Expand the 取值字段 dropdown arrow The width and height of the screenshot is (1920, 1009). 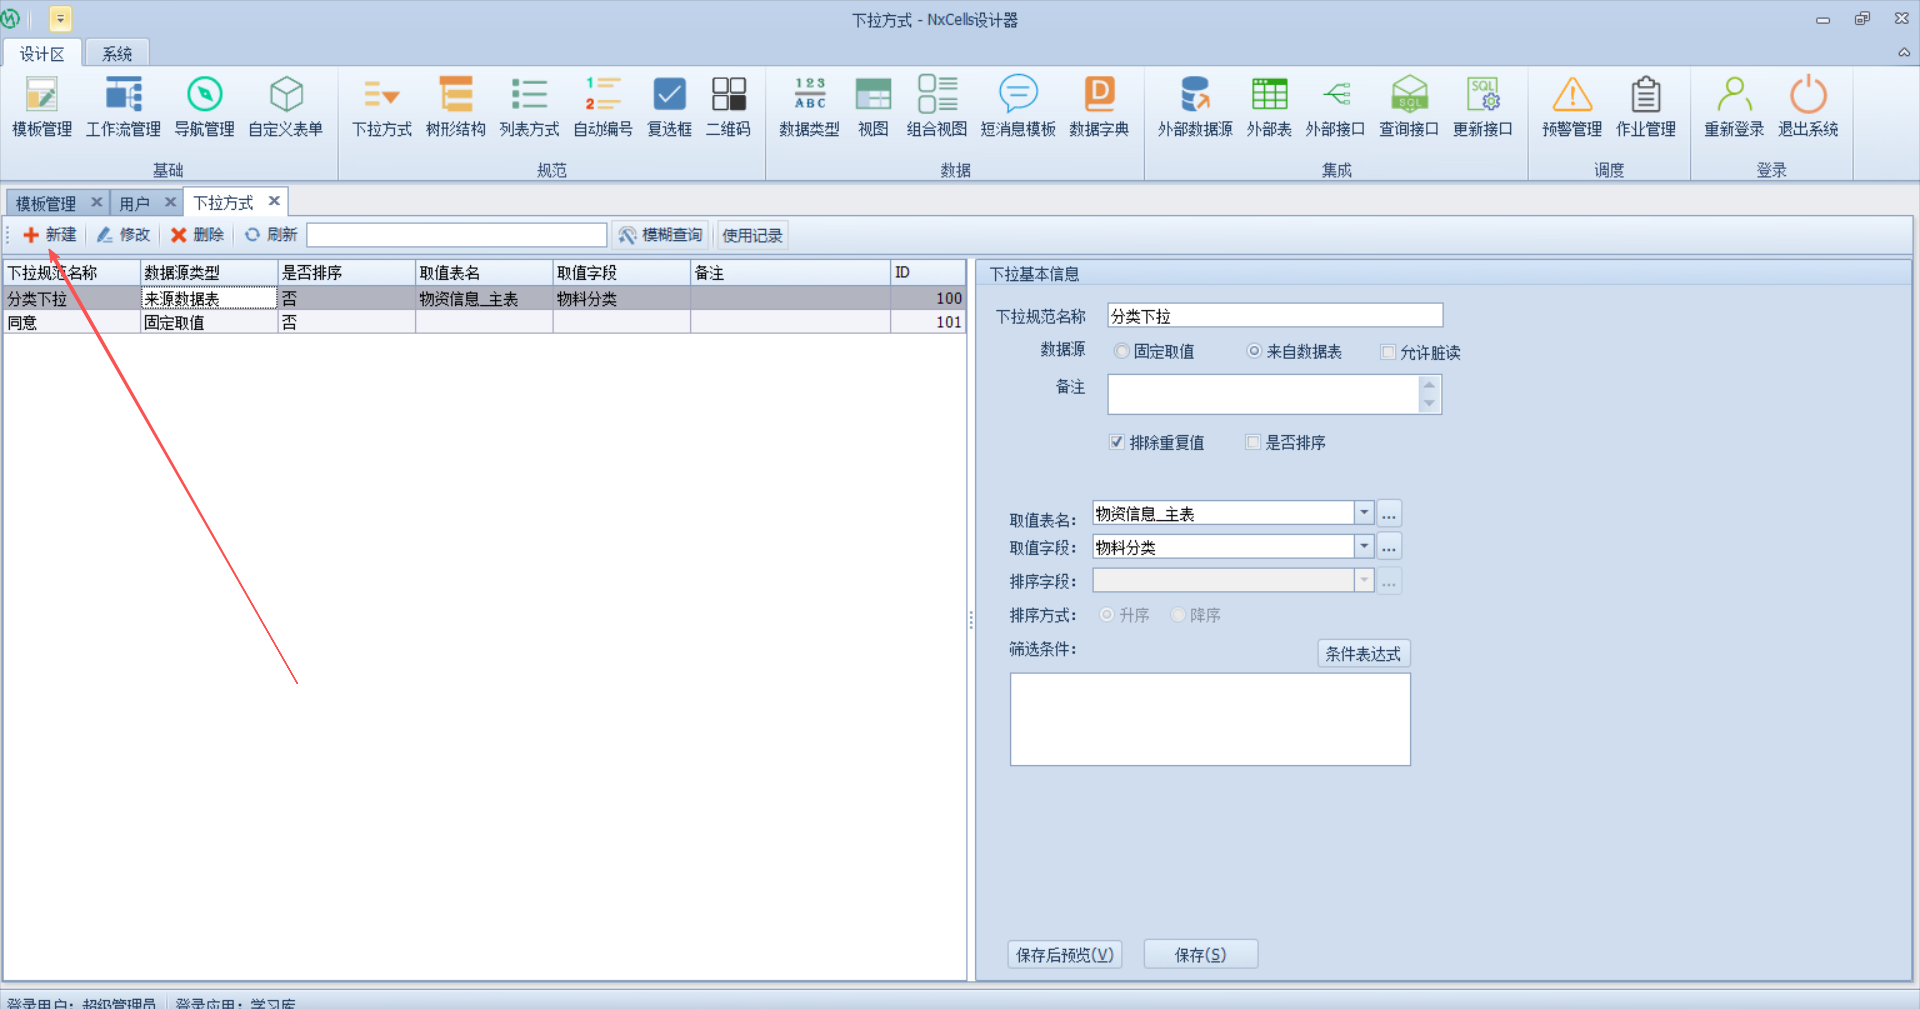coord(1364,547)
